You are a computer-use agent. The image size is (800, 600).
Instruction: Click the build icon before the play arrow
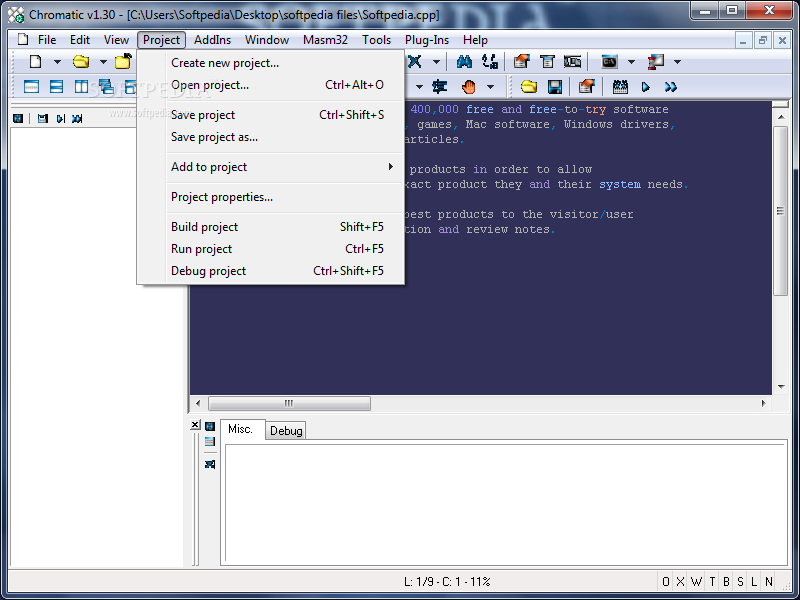pos(620,87)
